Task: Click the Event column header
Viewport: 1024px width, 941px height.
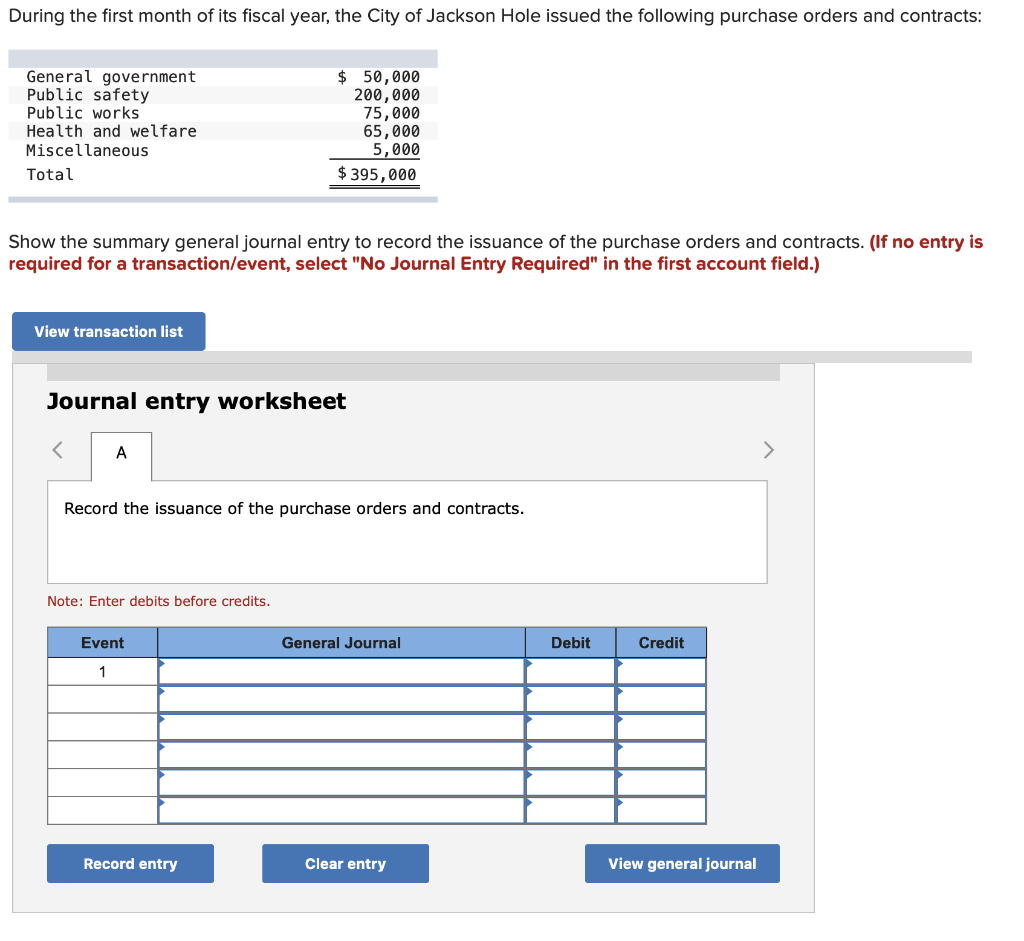Action: pyautogui.click(x=103, y=643)
